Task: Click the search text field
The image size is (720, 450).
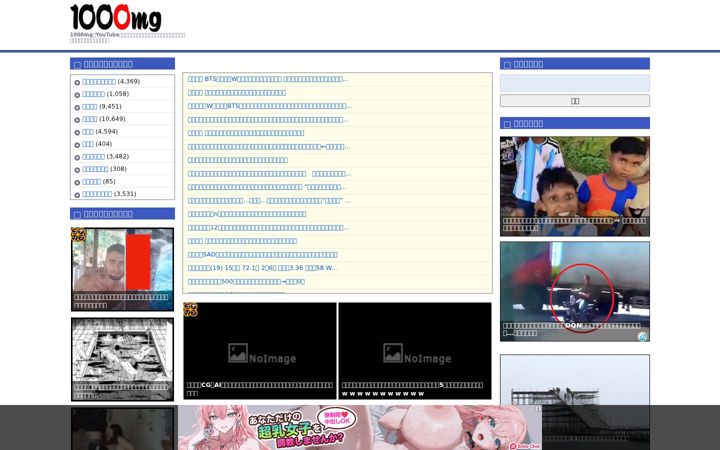Action: (574, 84)
